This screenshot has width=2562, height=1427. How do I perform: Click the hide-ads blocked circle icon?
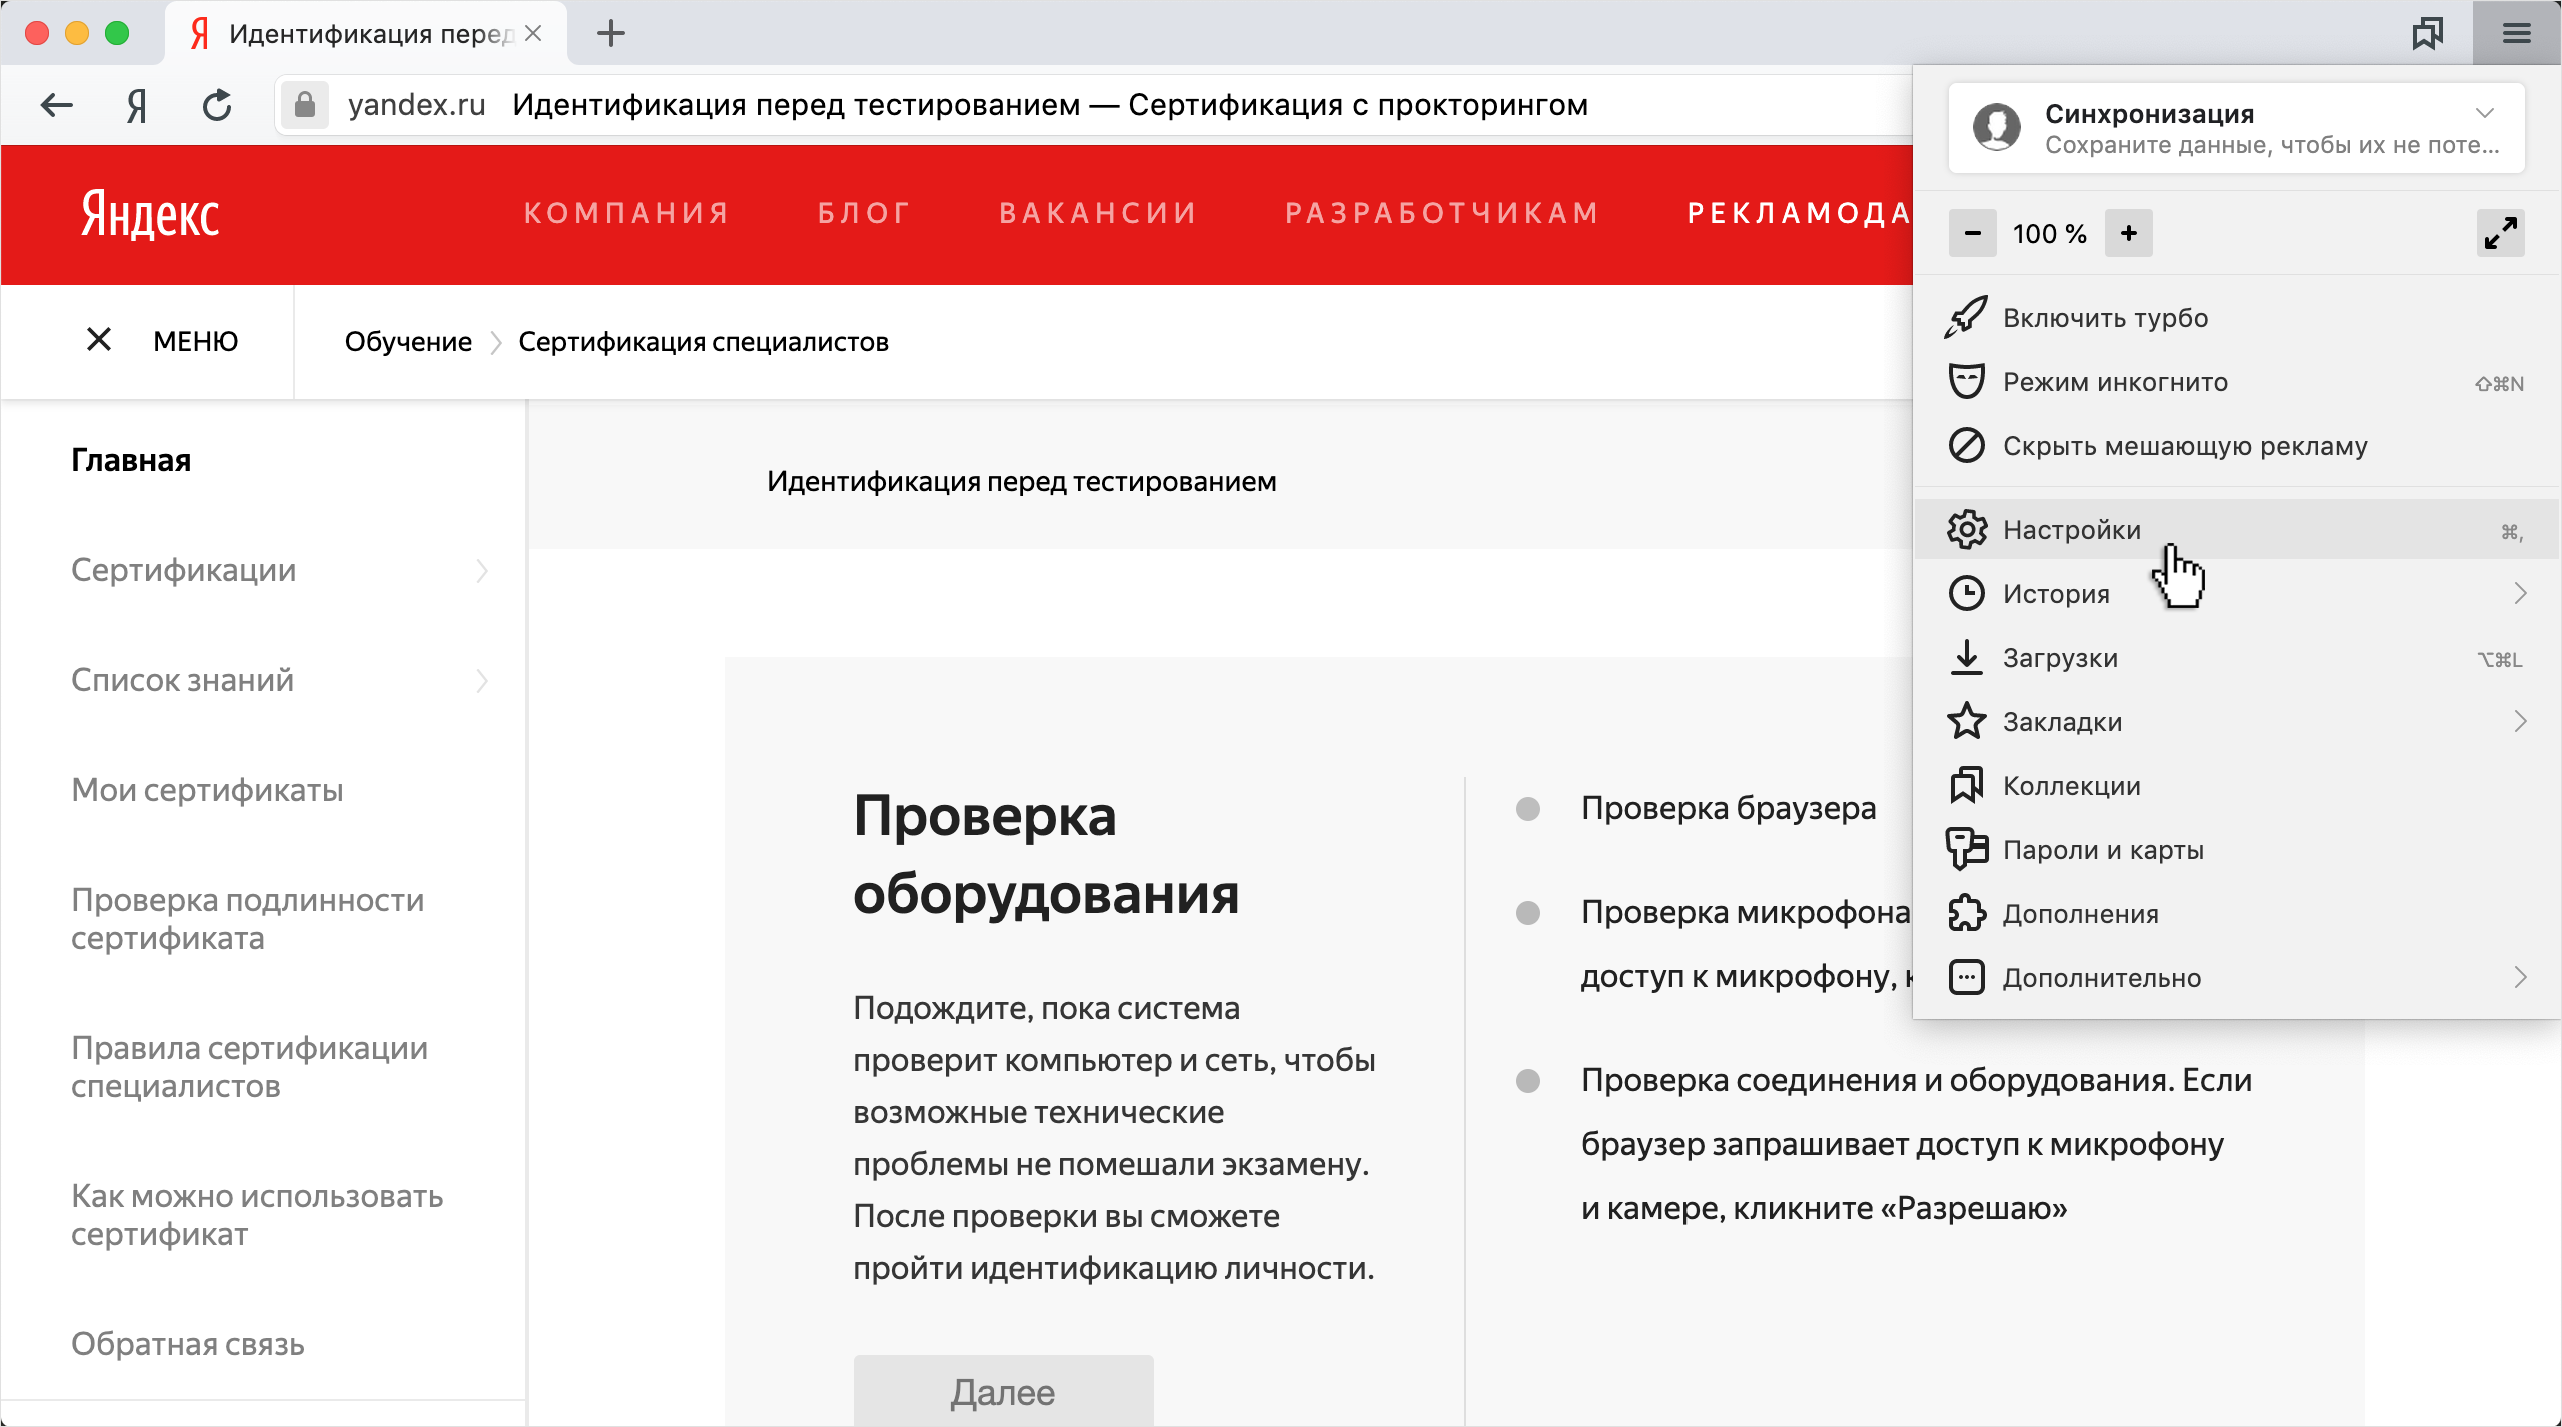coord(1966,445)
